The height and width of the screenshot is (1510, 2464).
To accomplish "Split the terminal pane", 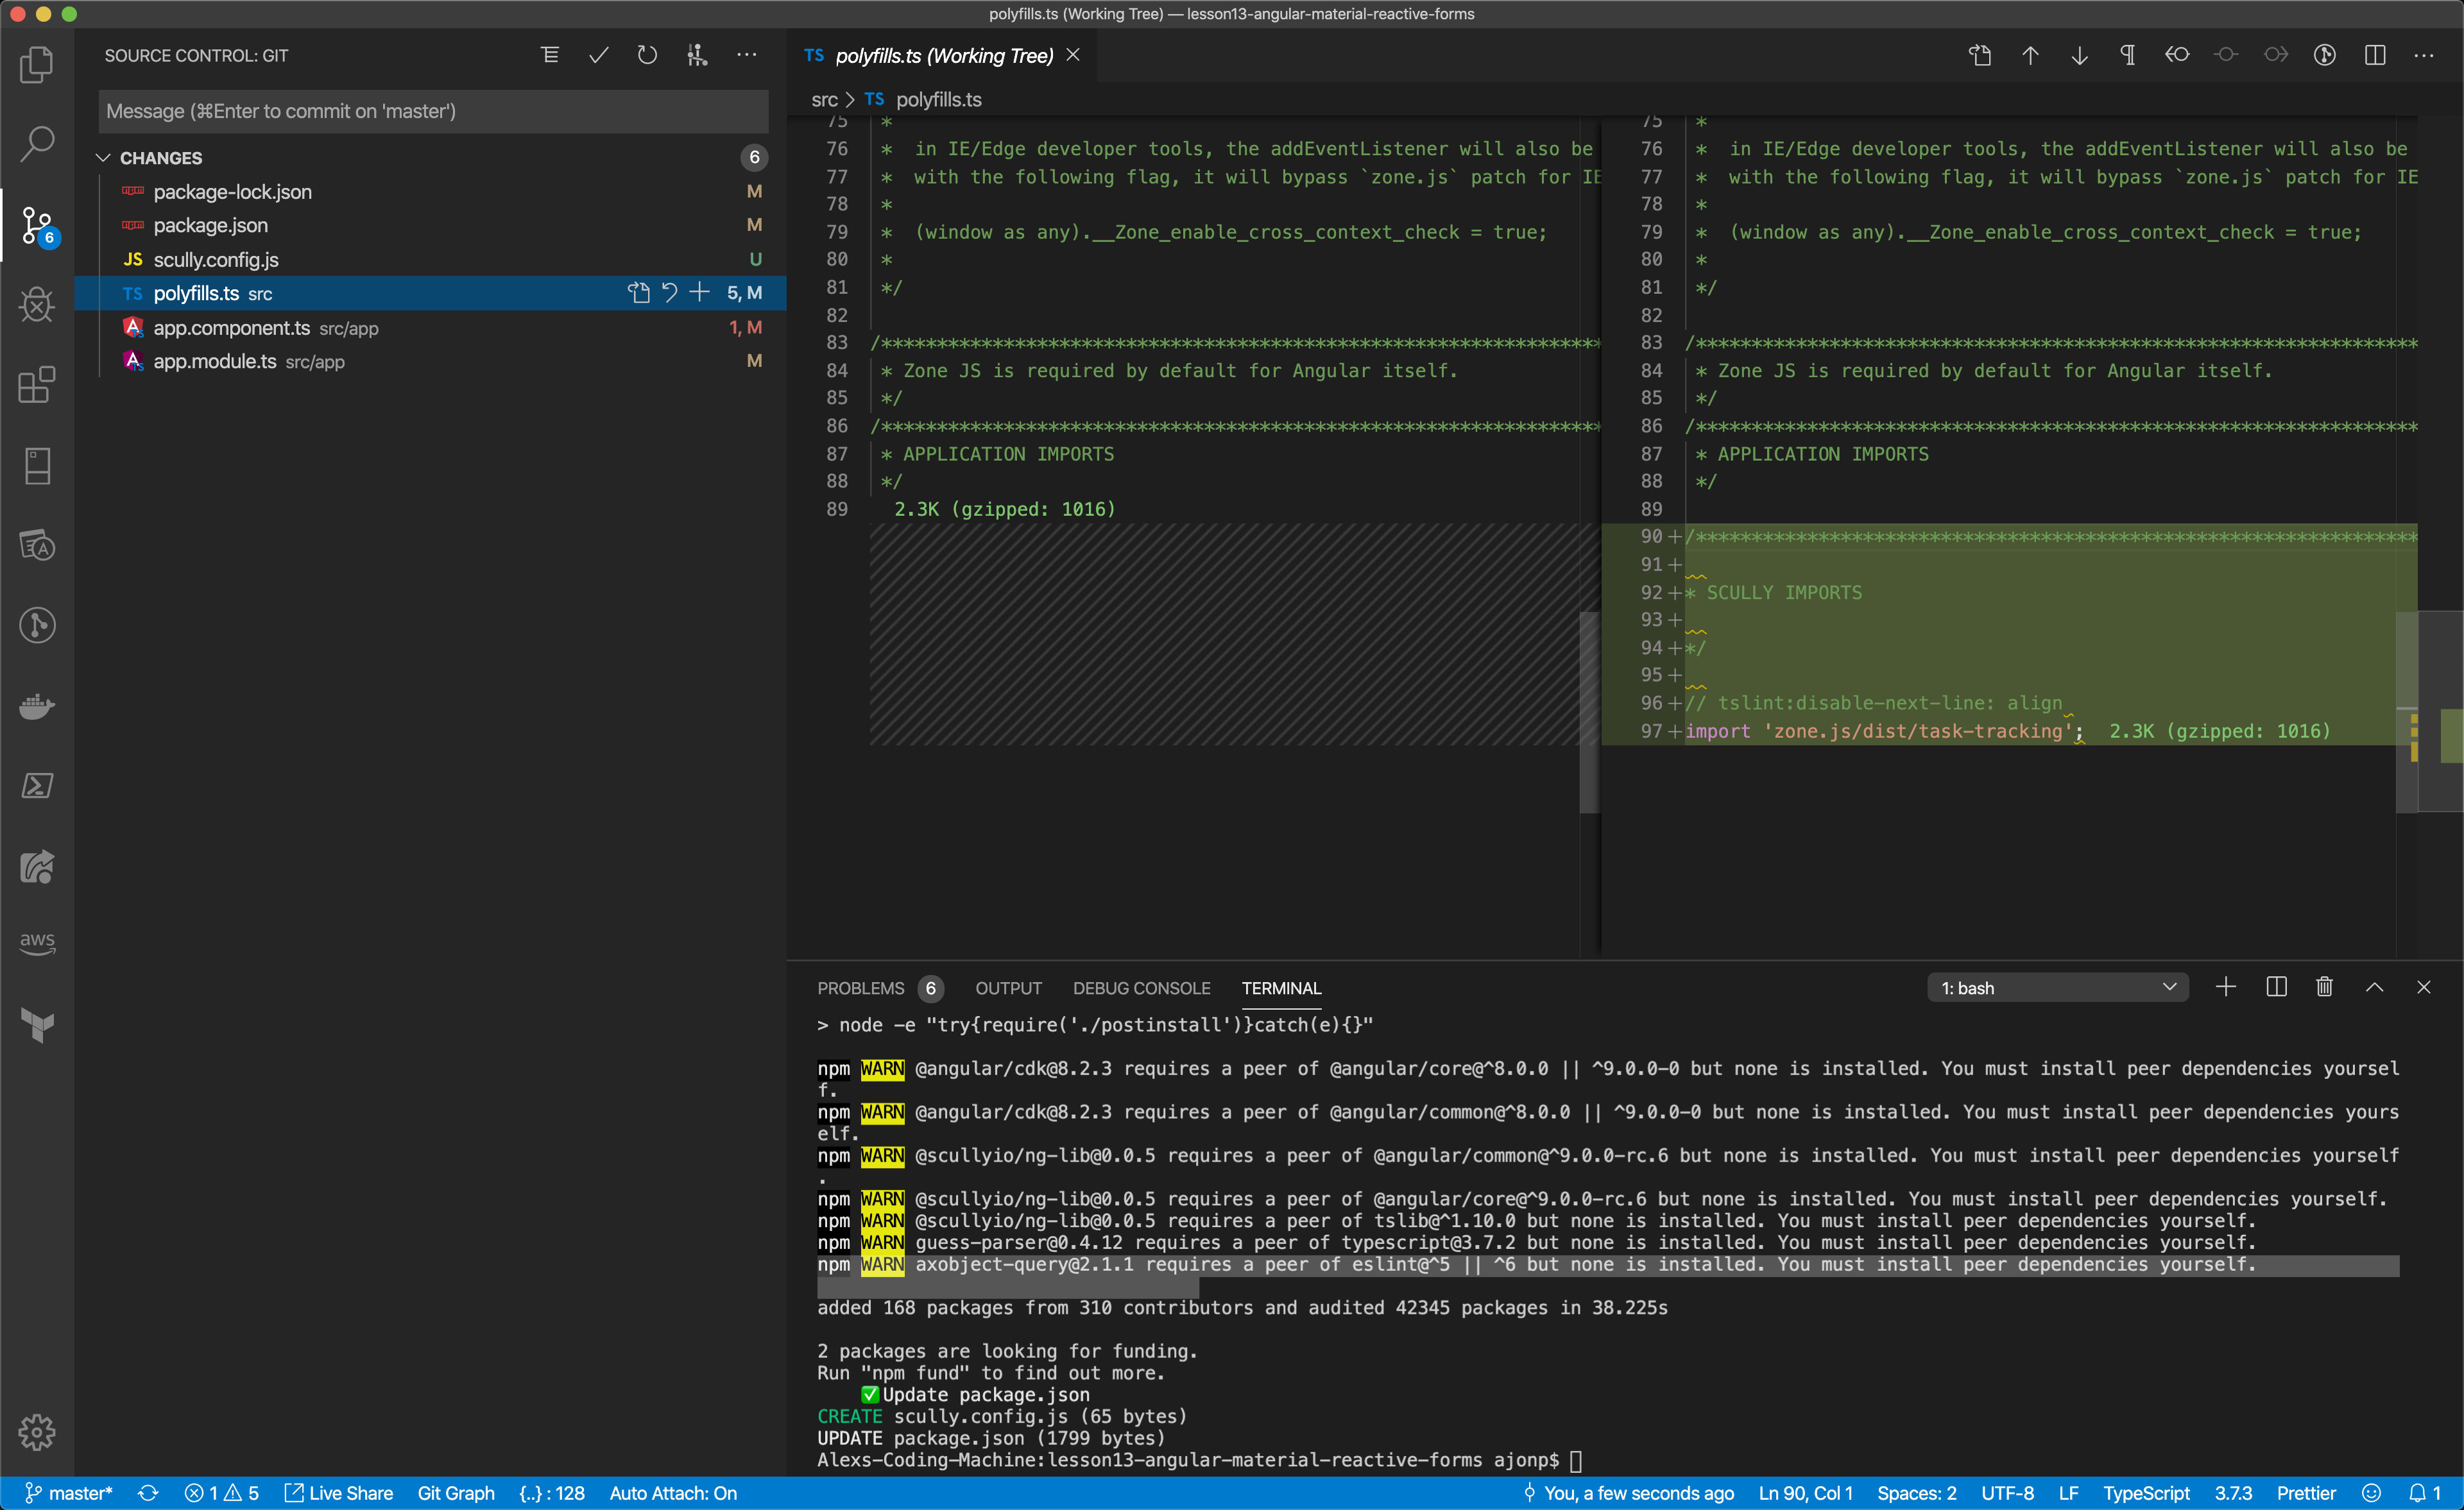I will point(2276,987).
